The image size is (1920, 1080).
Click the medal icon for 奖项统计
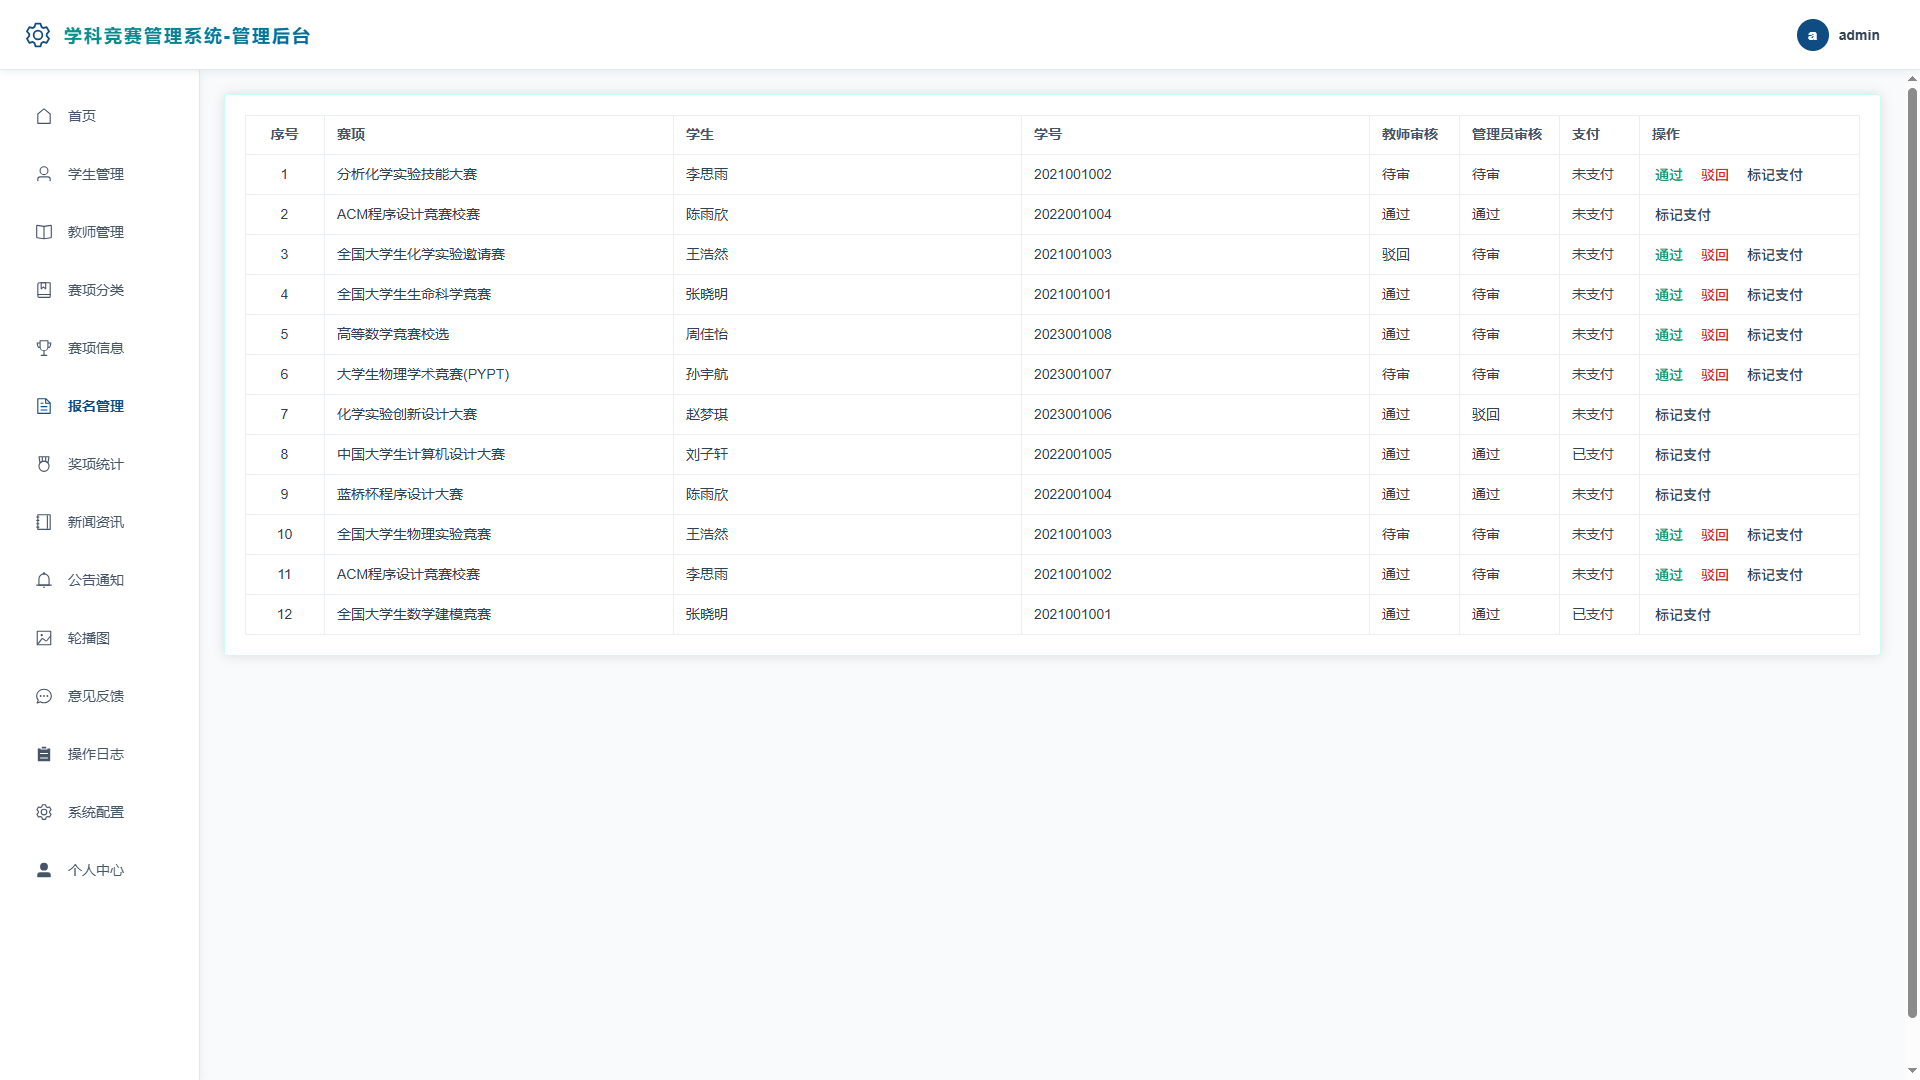pyautogui.click(x=44, y=464)
